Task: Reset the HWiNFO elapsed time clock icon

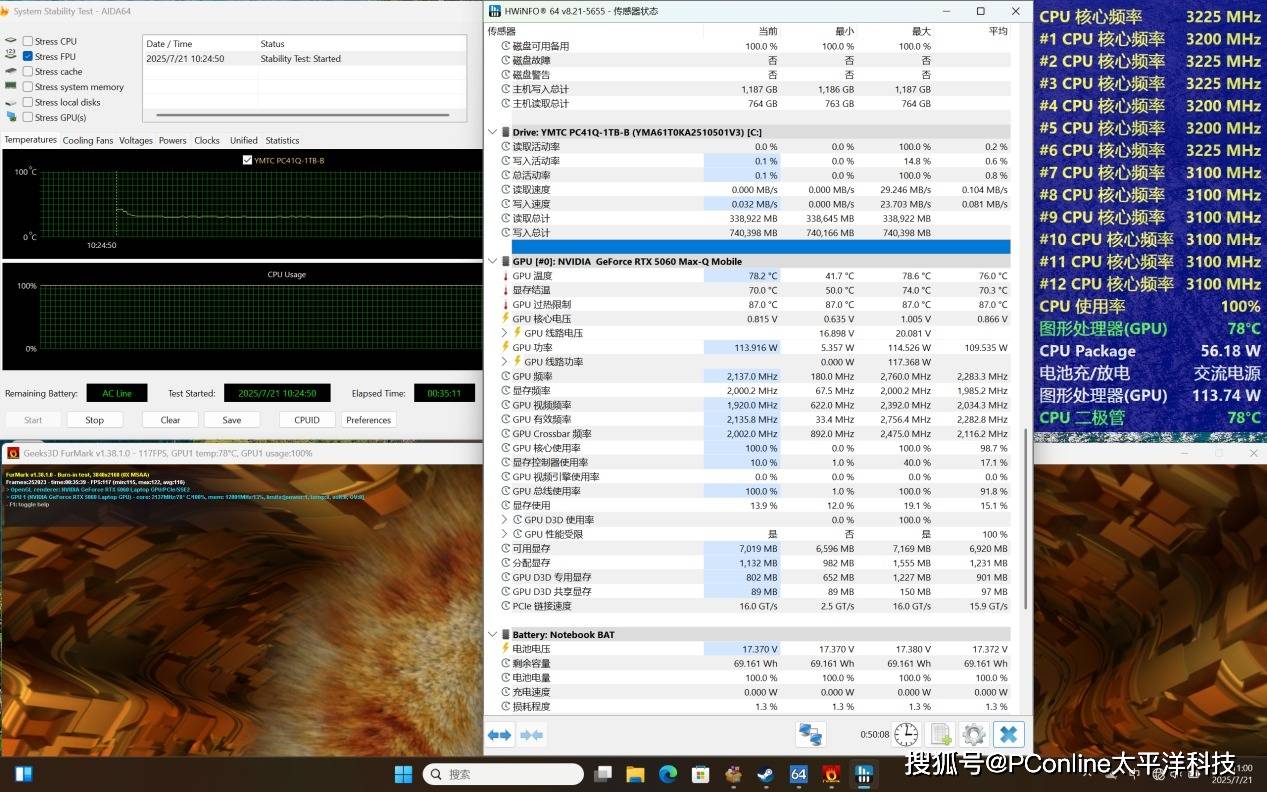Action: [905, 735]
